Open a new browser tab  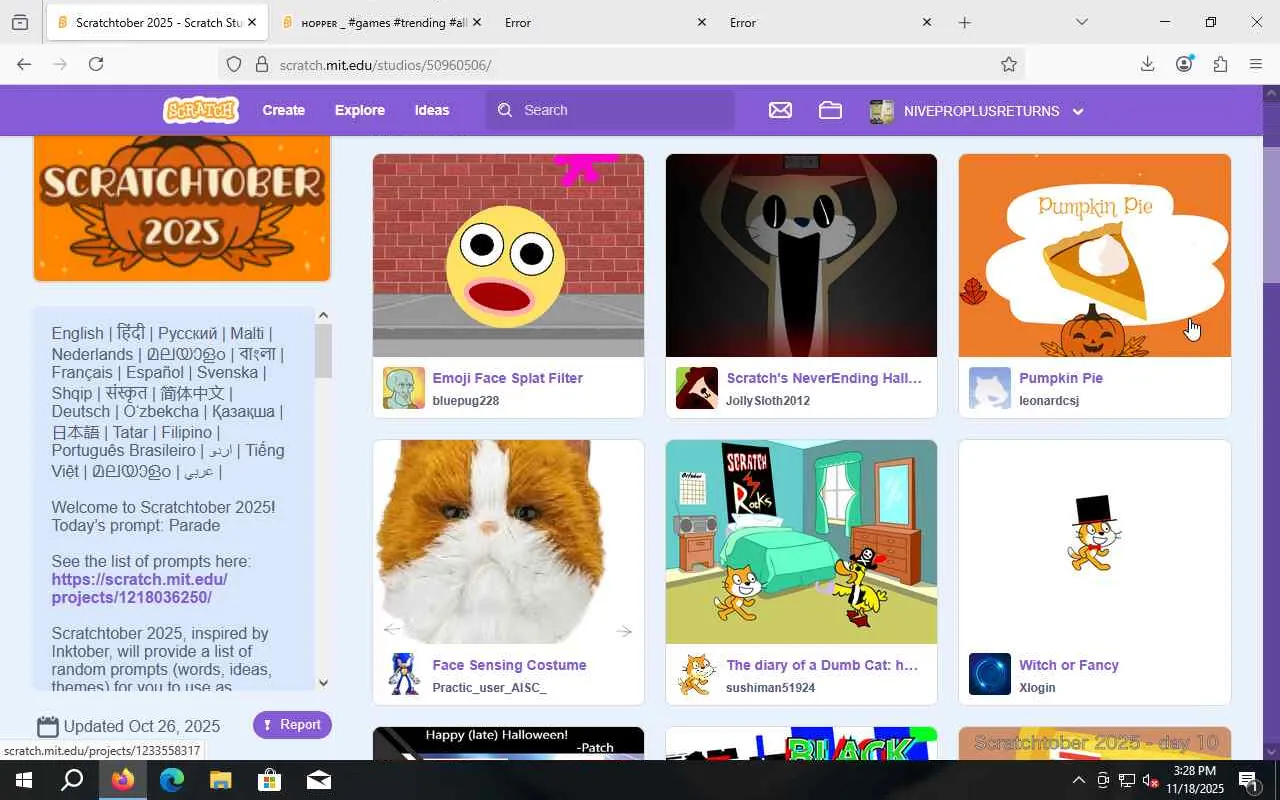coord(964,22)
